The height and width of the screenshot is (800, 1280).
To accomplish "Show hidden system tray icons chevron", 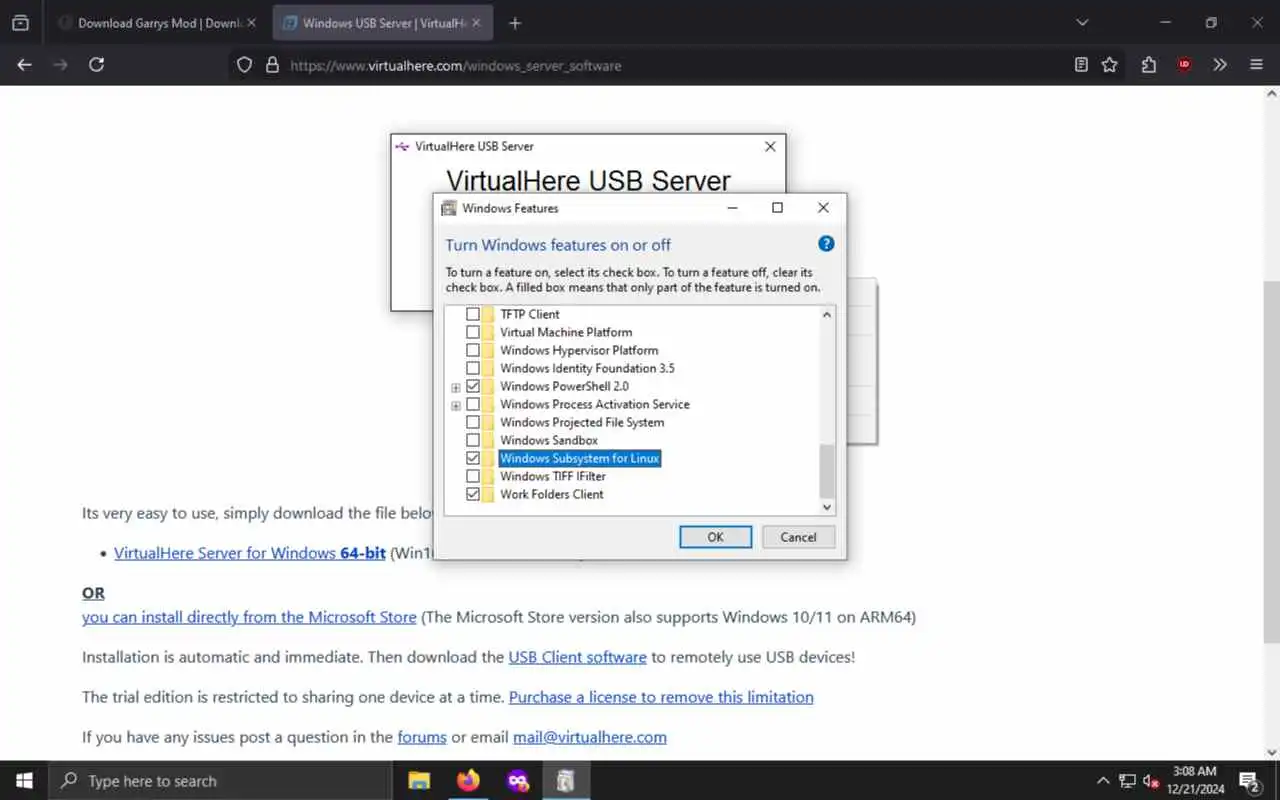I will click(x=1103, y=781).
